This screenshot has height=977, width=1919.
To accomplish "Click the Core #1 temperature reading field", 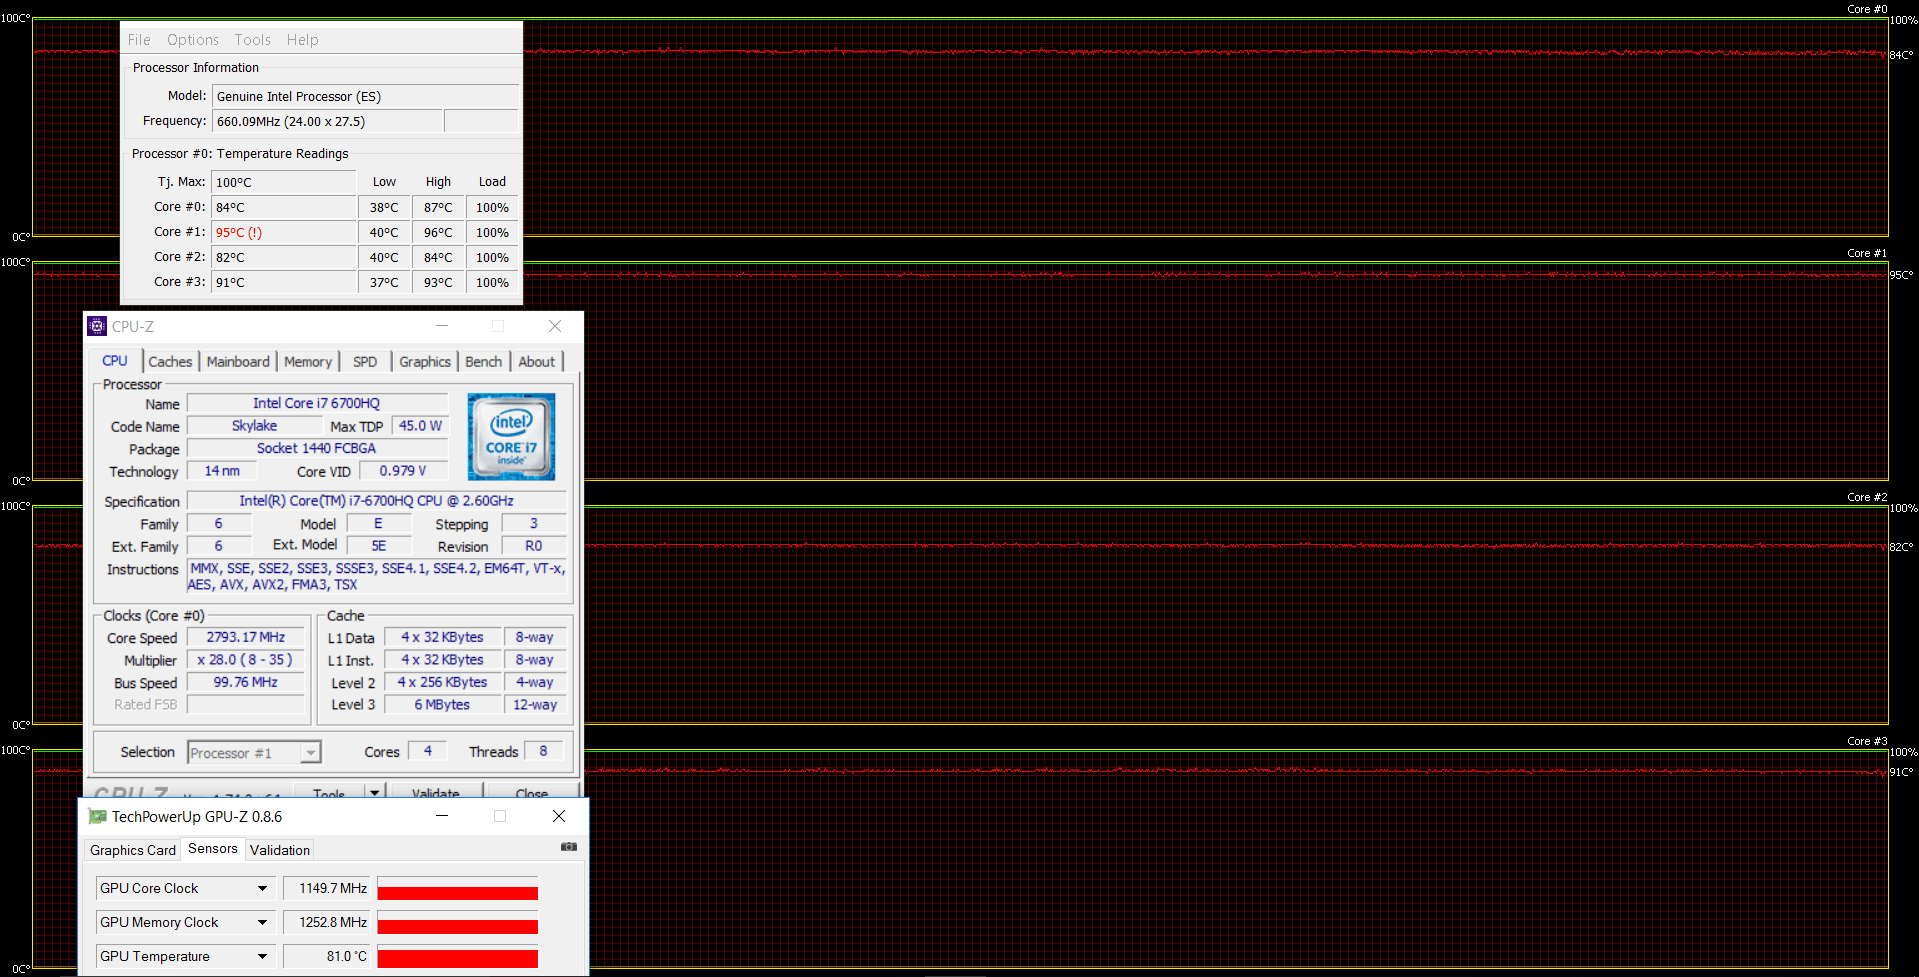I will tap(284, 232).
